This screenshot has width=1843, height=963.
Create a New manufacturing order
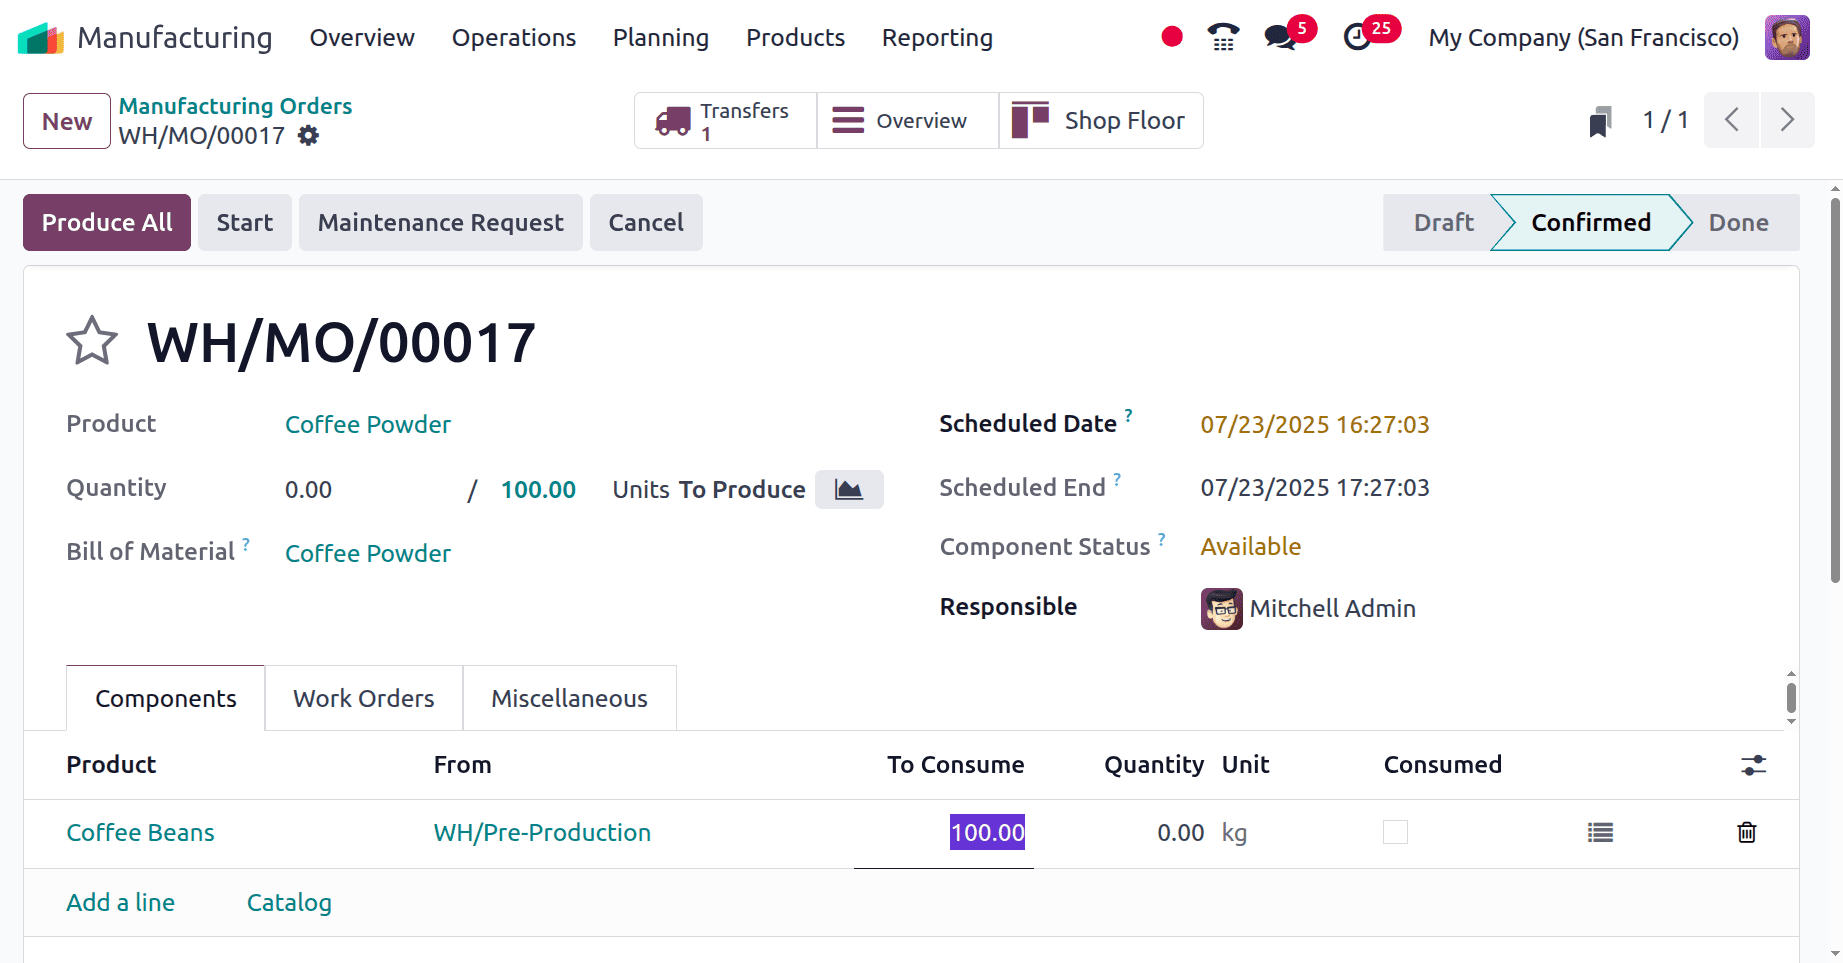[x=67, y=121]
